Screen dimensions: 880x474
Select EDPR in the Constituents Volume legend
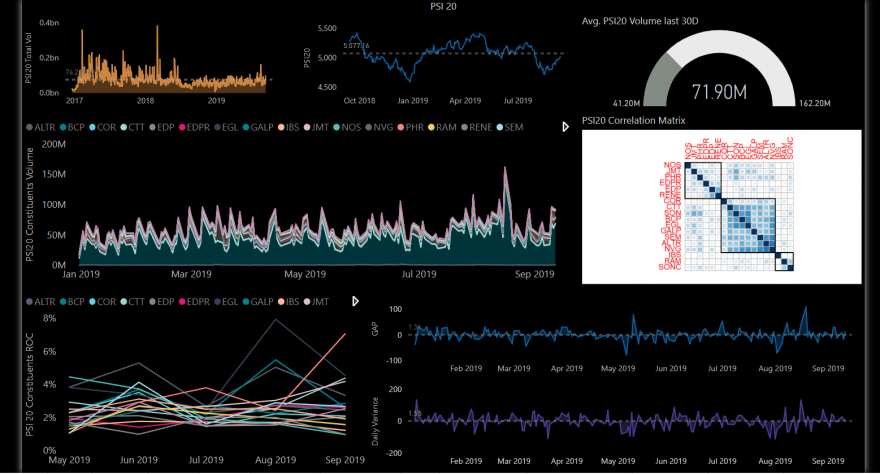click(194, 127)
